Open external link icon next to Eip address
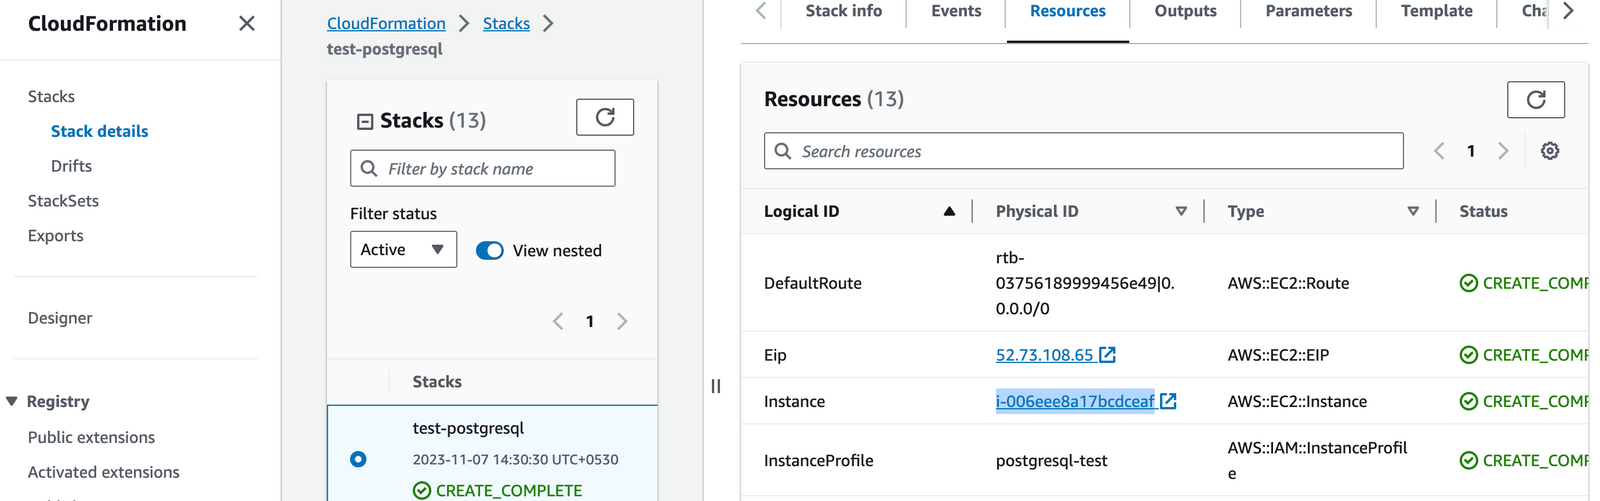Viewport: 1600px width, 501px height. coord(1107,355)
